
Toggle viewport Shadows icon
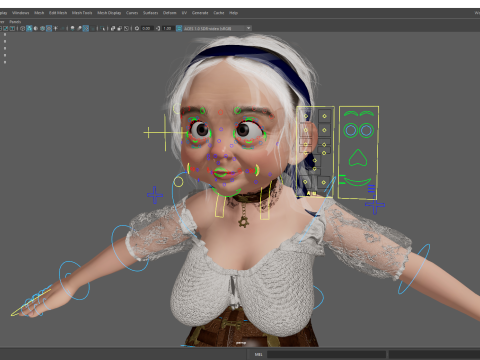tap(62, 28)
